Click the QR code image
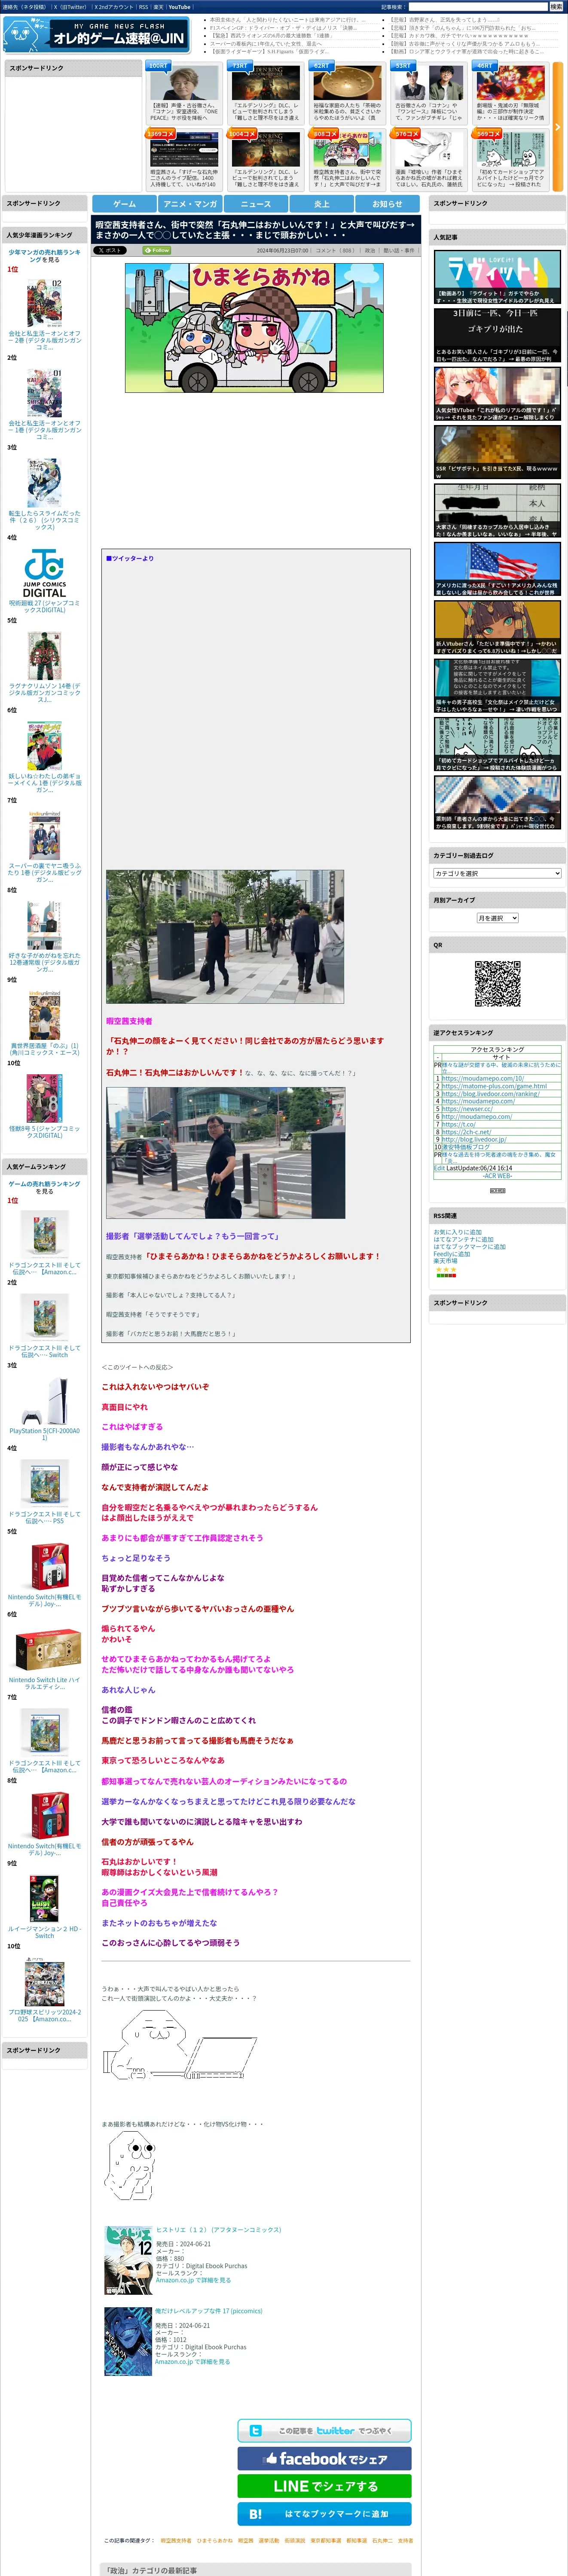This screenshot has width=568, height=2576. click(497, 983)
